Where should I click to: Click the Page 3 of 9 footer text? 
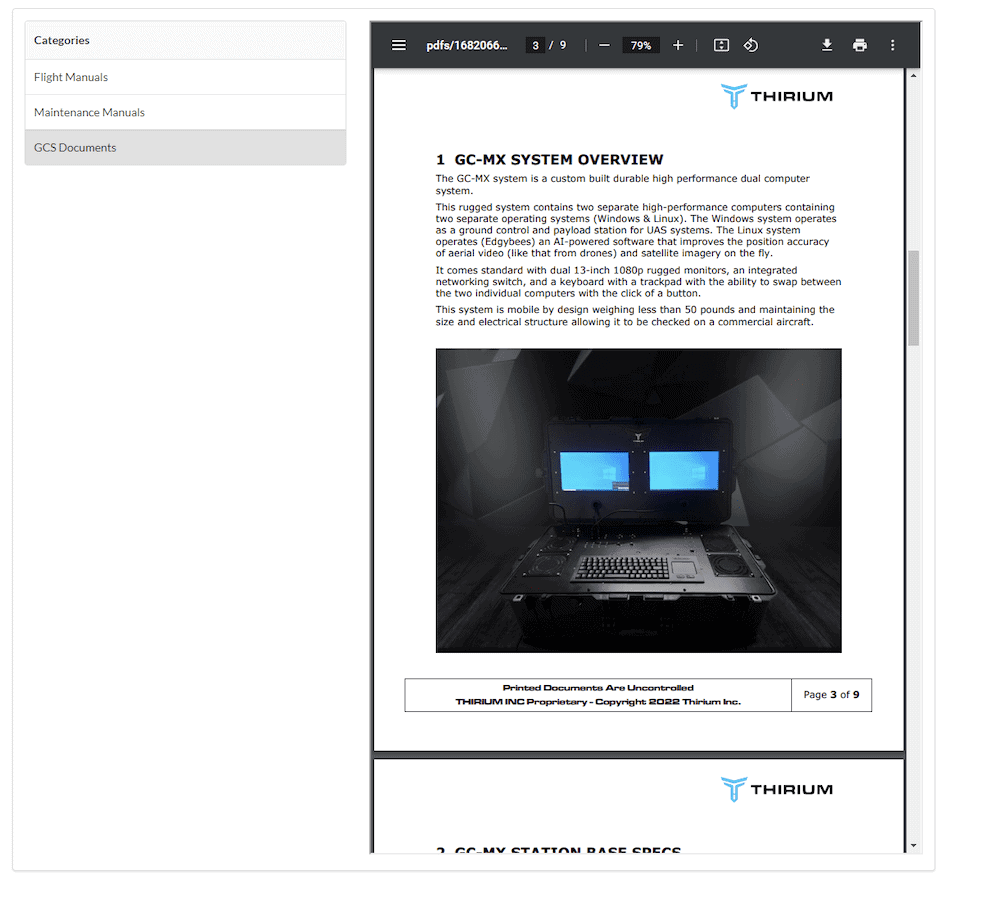coord(831,695)
